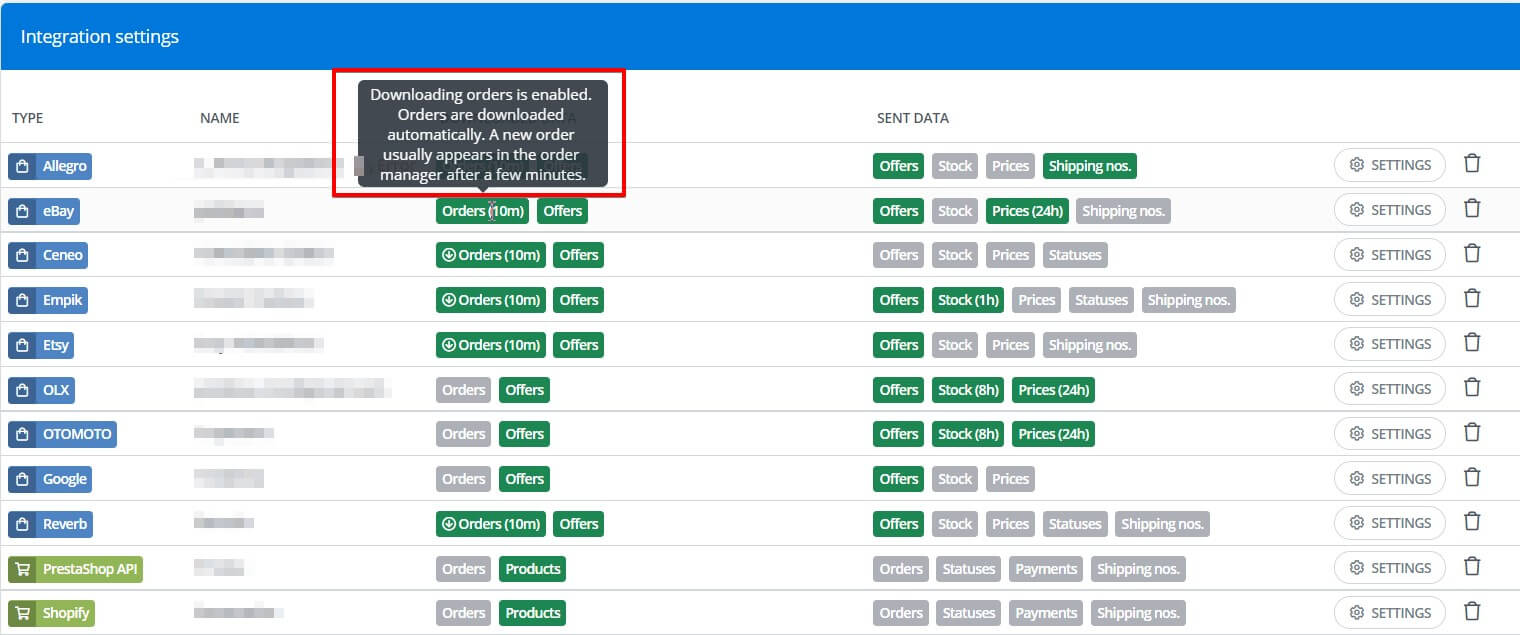The width and height of the screenshot is (1520, 635).
Task: Click the SETTINGS button in the Etsy row
Action: pyautogui.click(x=1390, y=344)
